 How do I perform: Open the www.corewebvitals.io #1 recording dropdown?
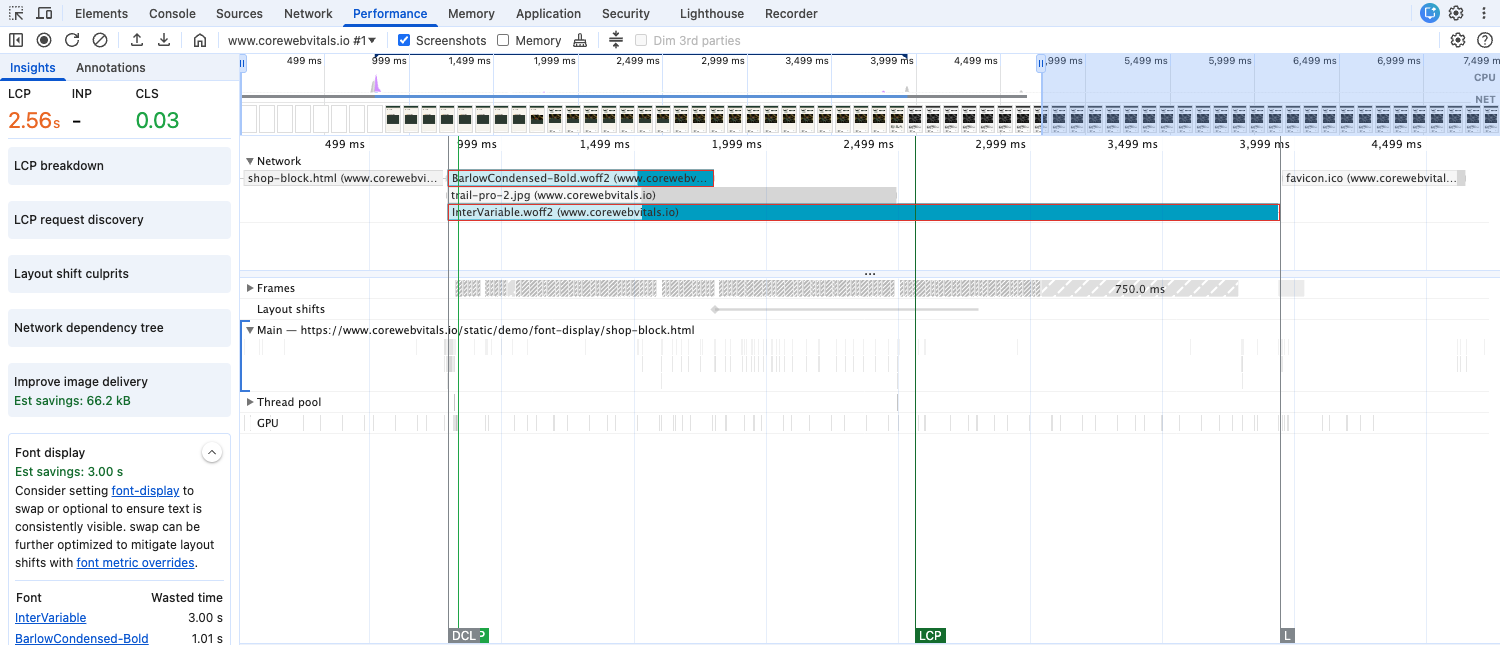click(x=302, y=40)
